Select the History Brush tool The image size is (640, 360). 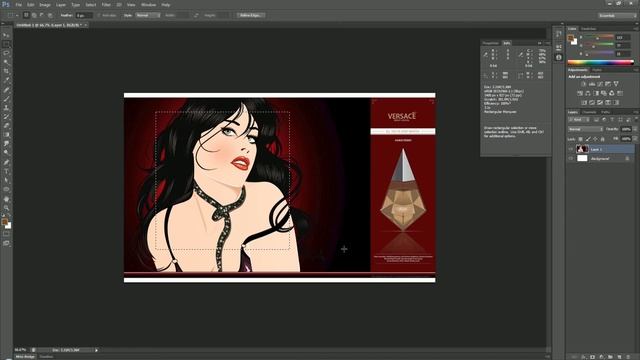point(6,117)
